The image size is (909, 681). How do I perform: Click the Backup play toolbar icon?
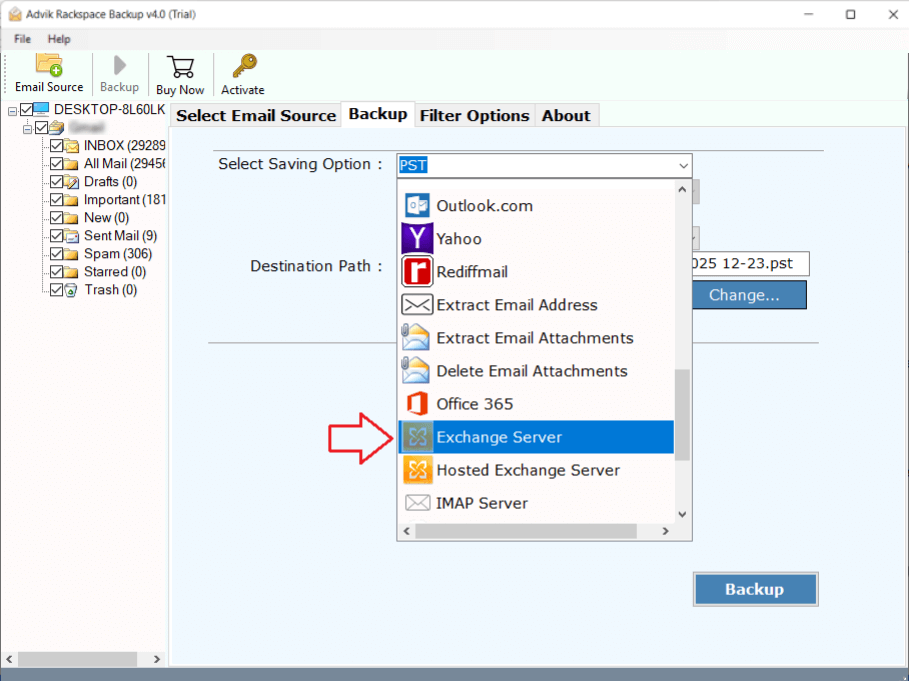pyautogui.click(x=119, y=65)
